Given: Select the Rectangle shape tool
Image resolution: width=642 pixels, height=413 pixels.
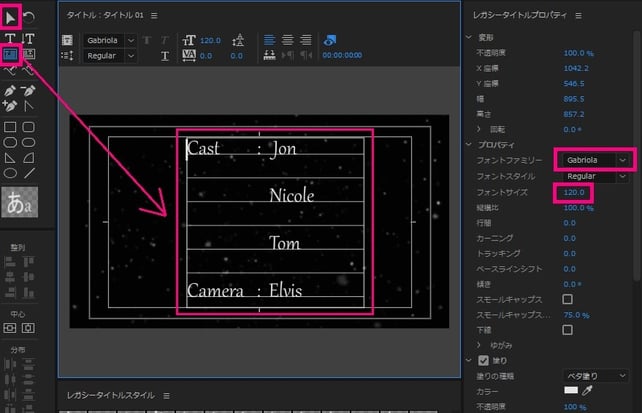Looking at the screenshot, I should (10, 127).
